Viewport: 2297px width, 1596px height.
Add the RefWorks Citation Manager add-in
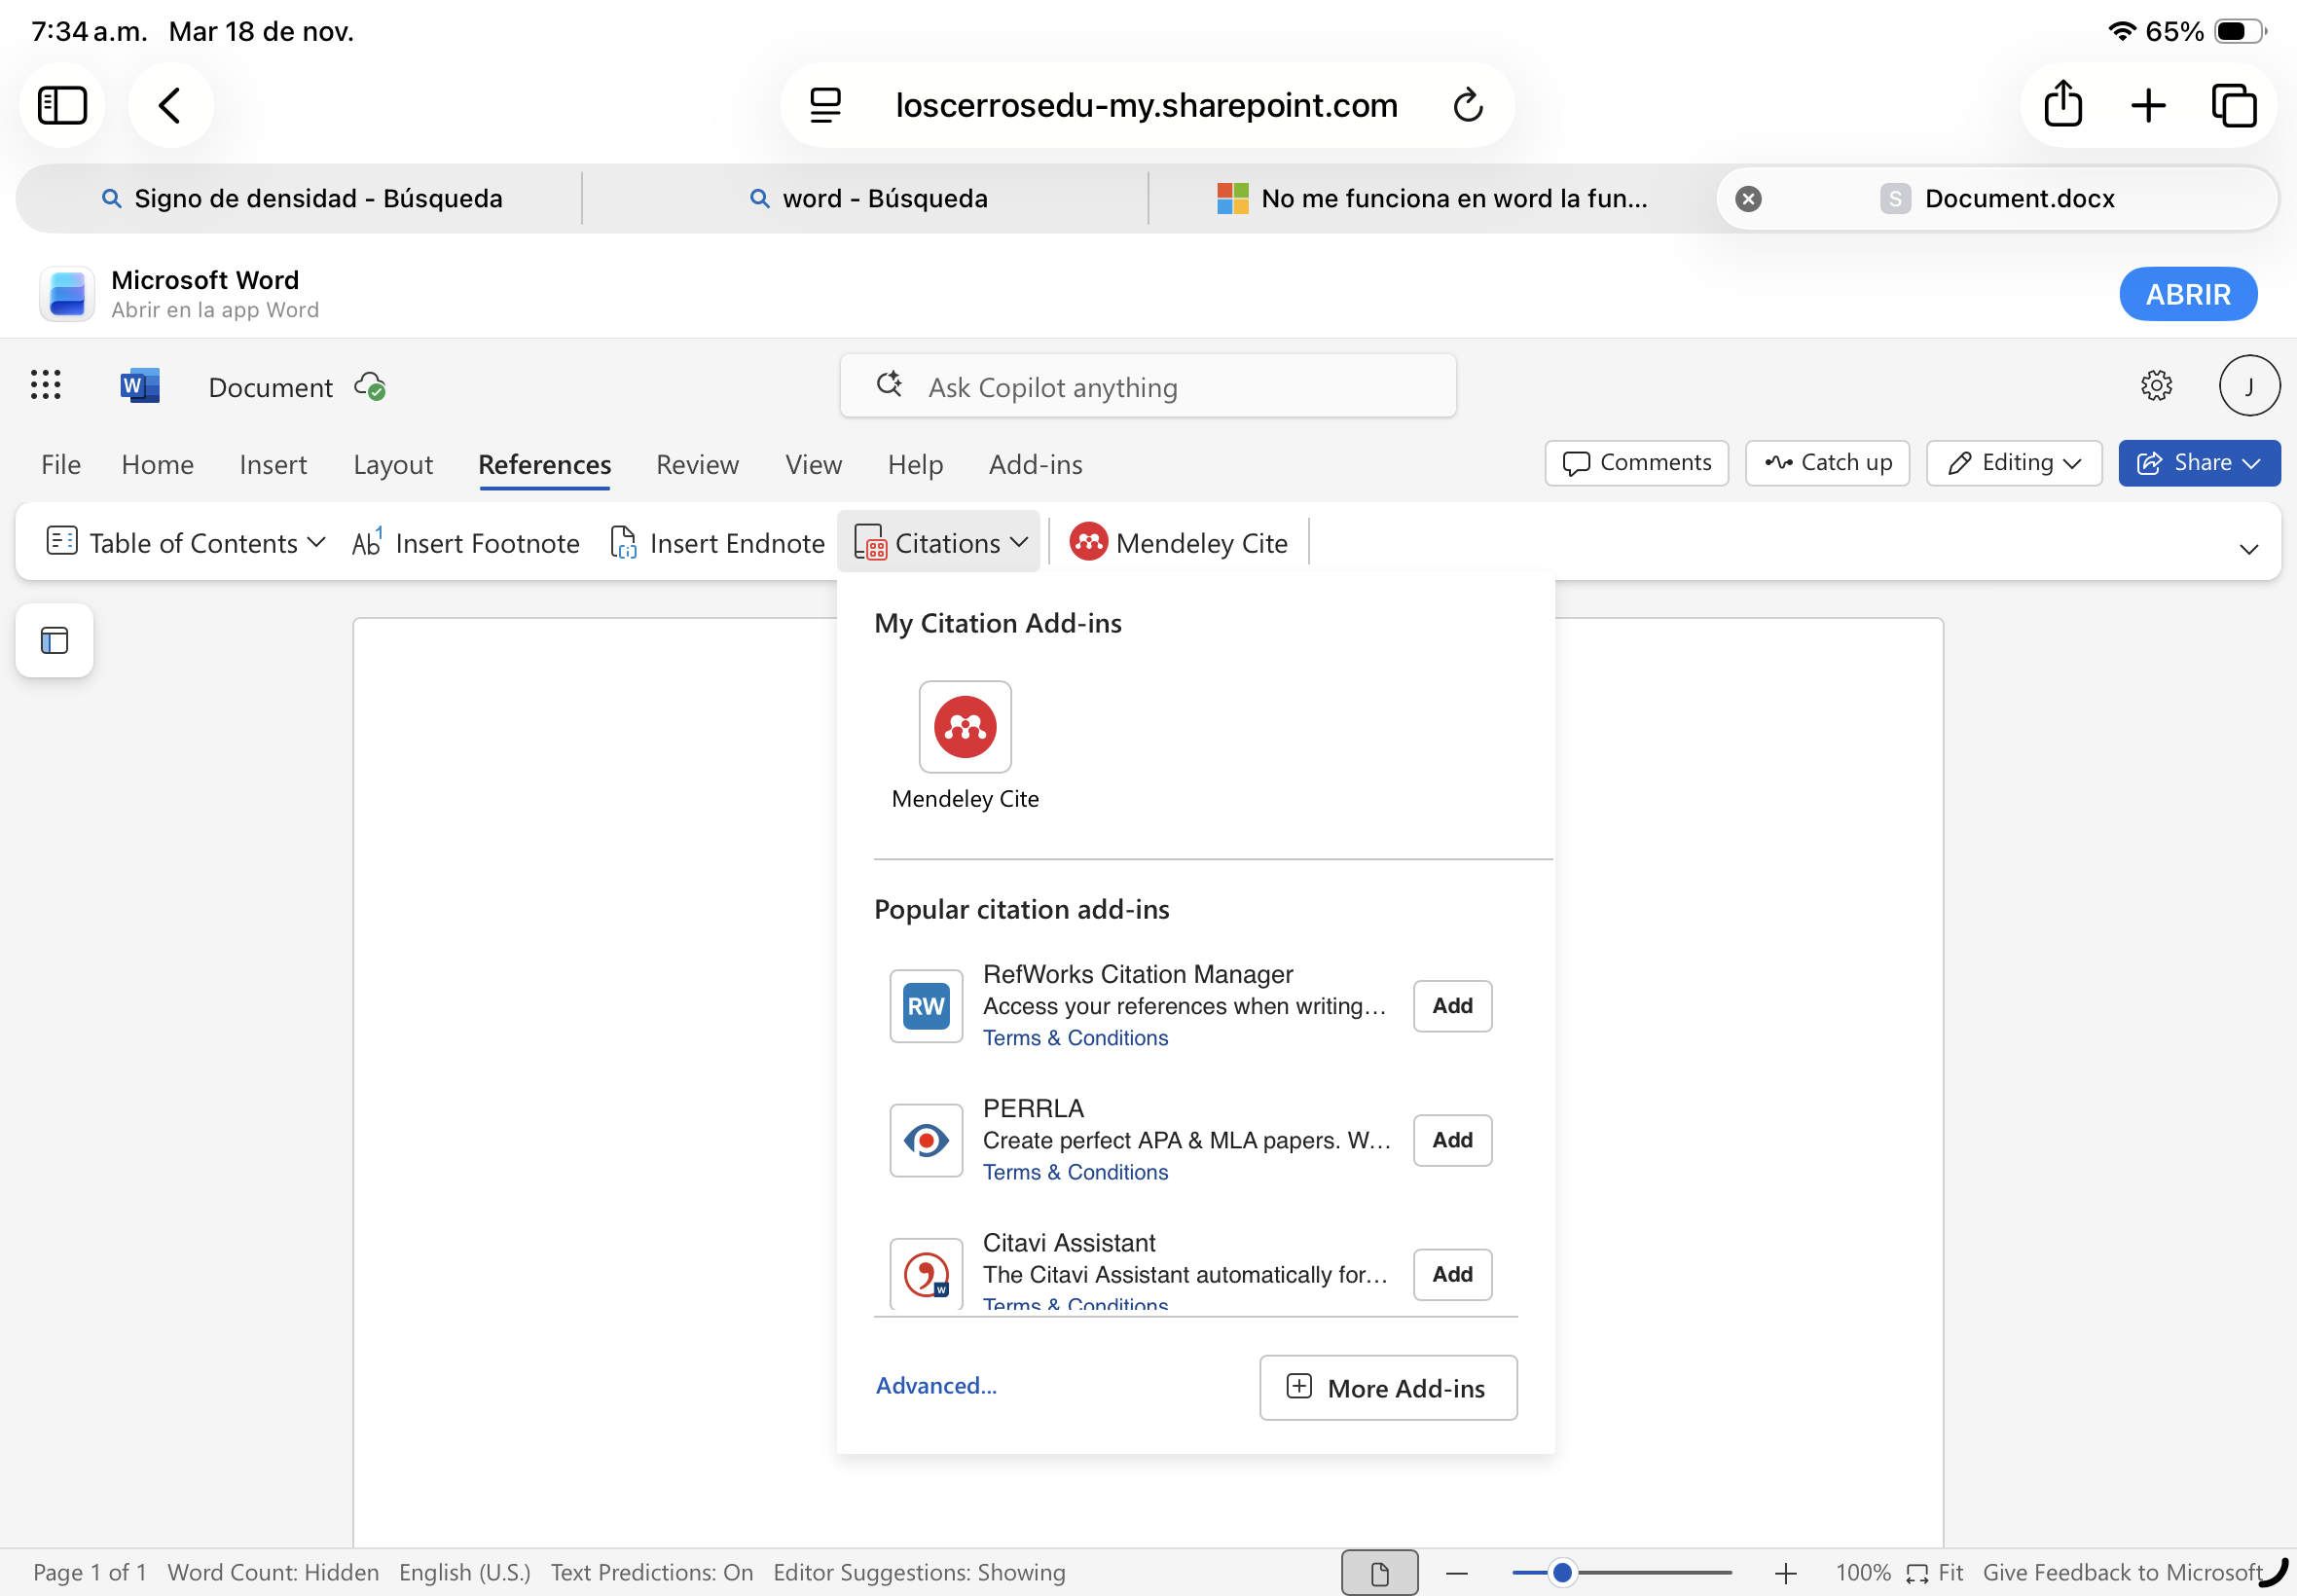tap(1452, 1006)
